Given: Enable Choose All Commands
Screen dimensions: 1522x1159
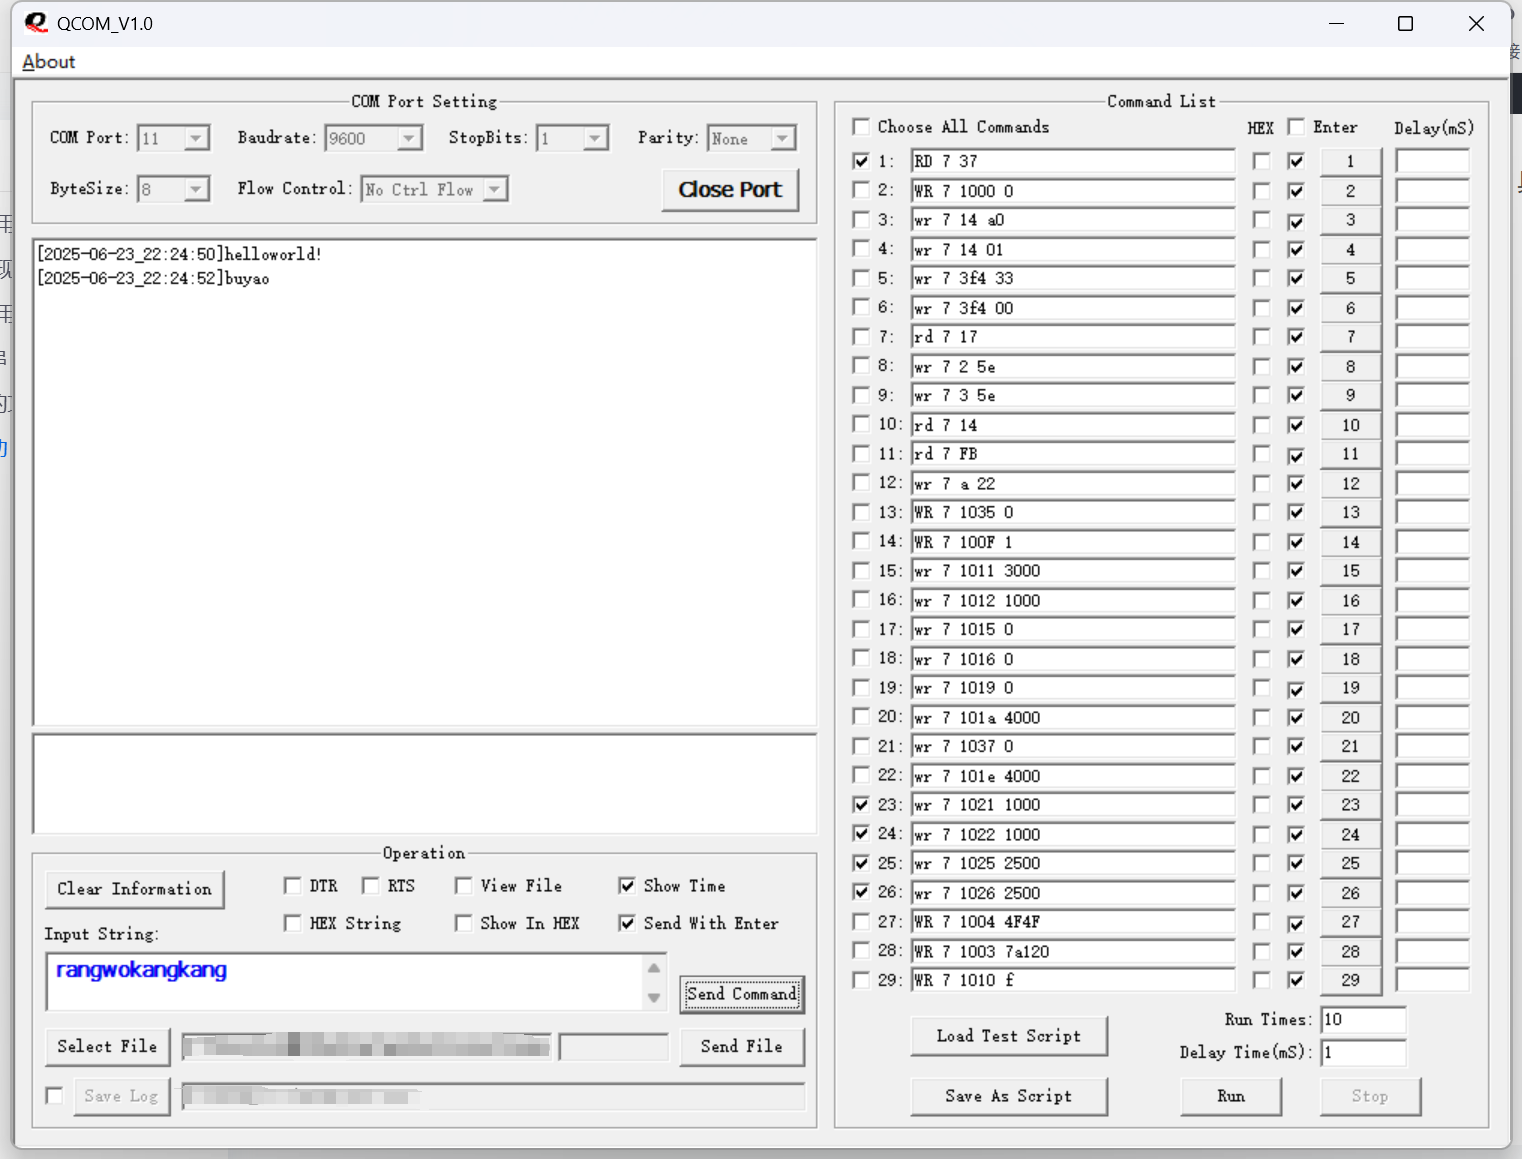Looking at the screenshot, I should (x=861, y=126).
